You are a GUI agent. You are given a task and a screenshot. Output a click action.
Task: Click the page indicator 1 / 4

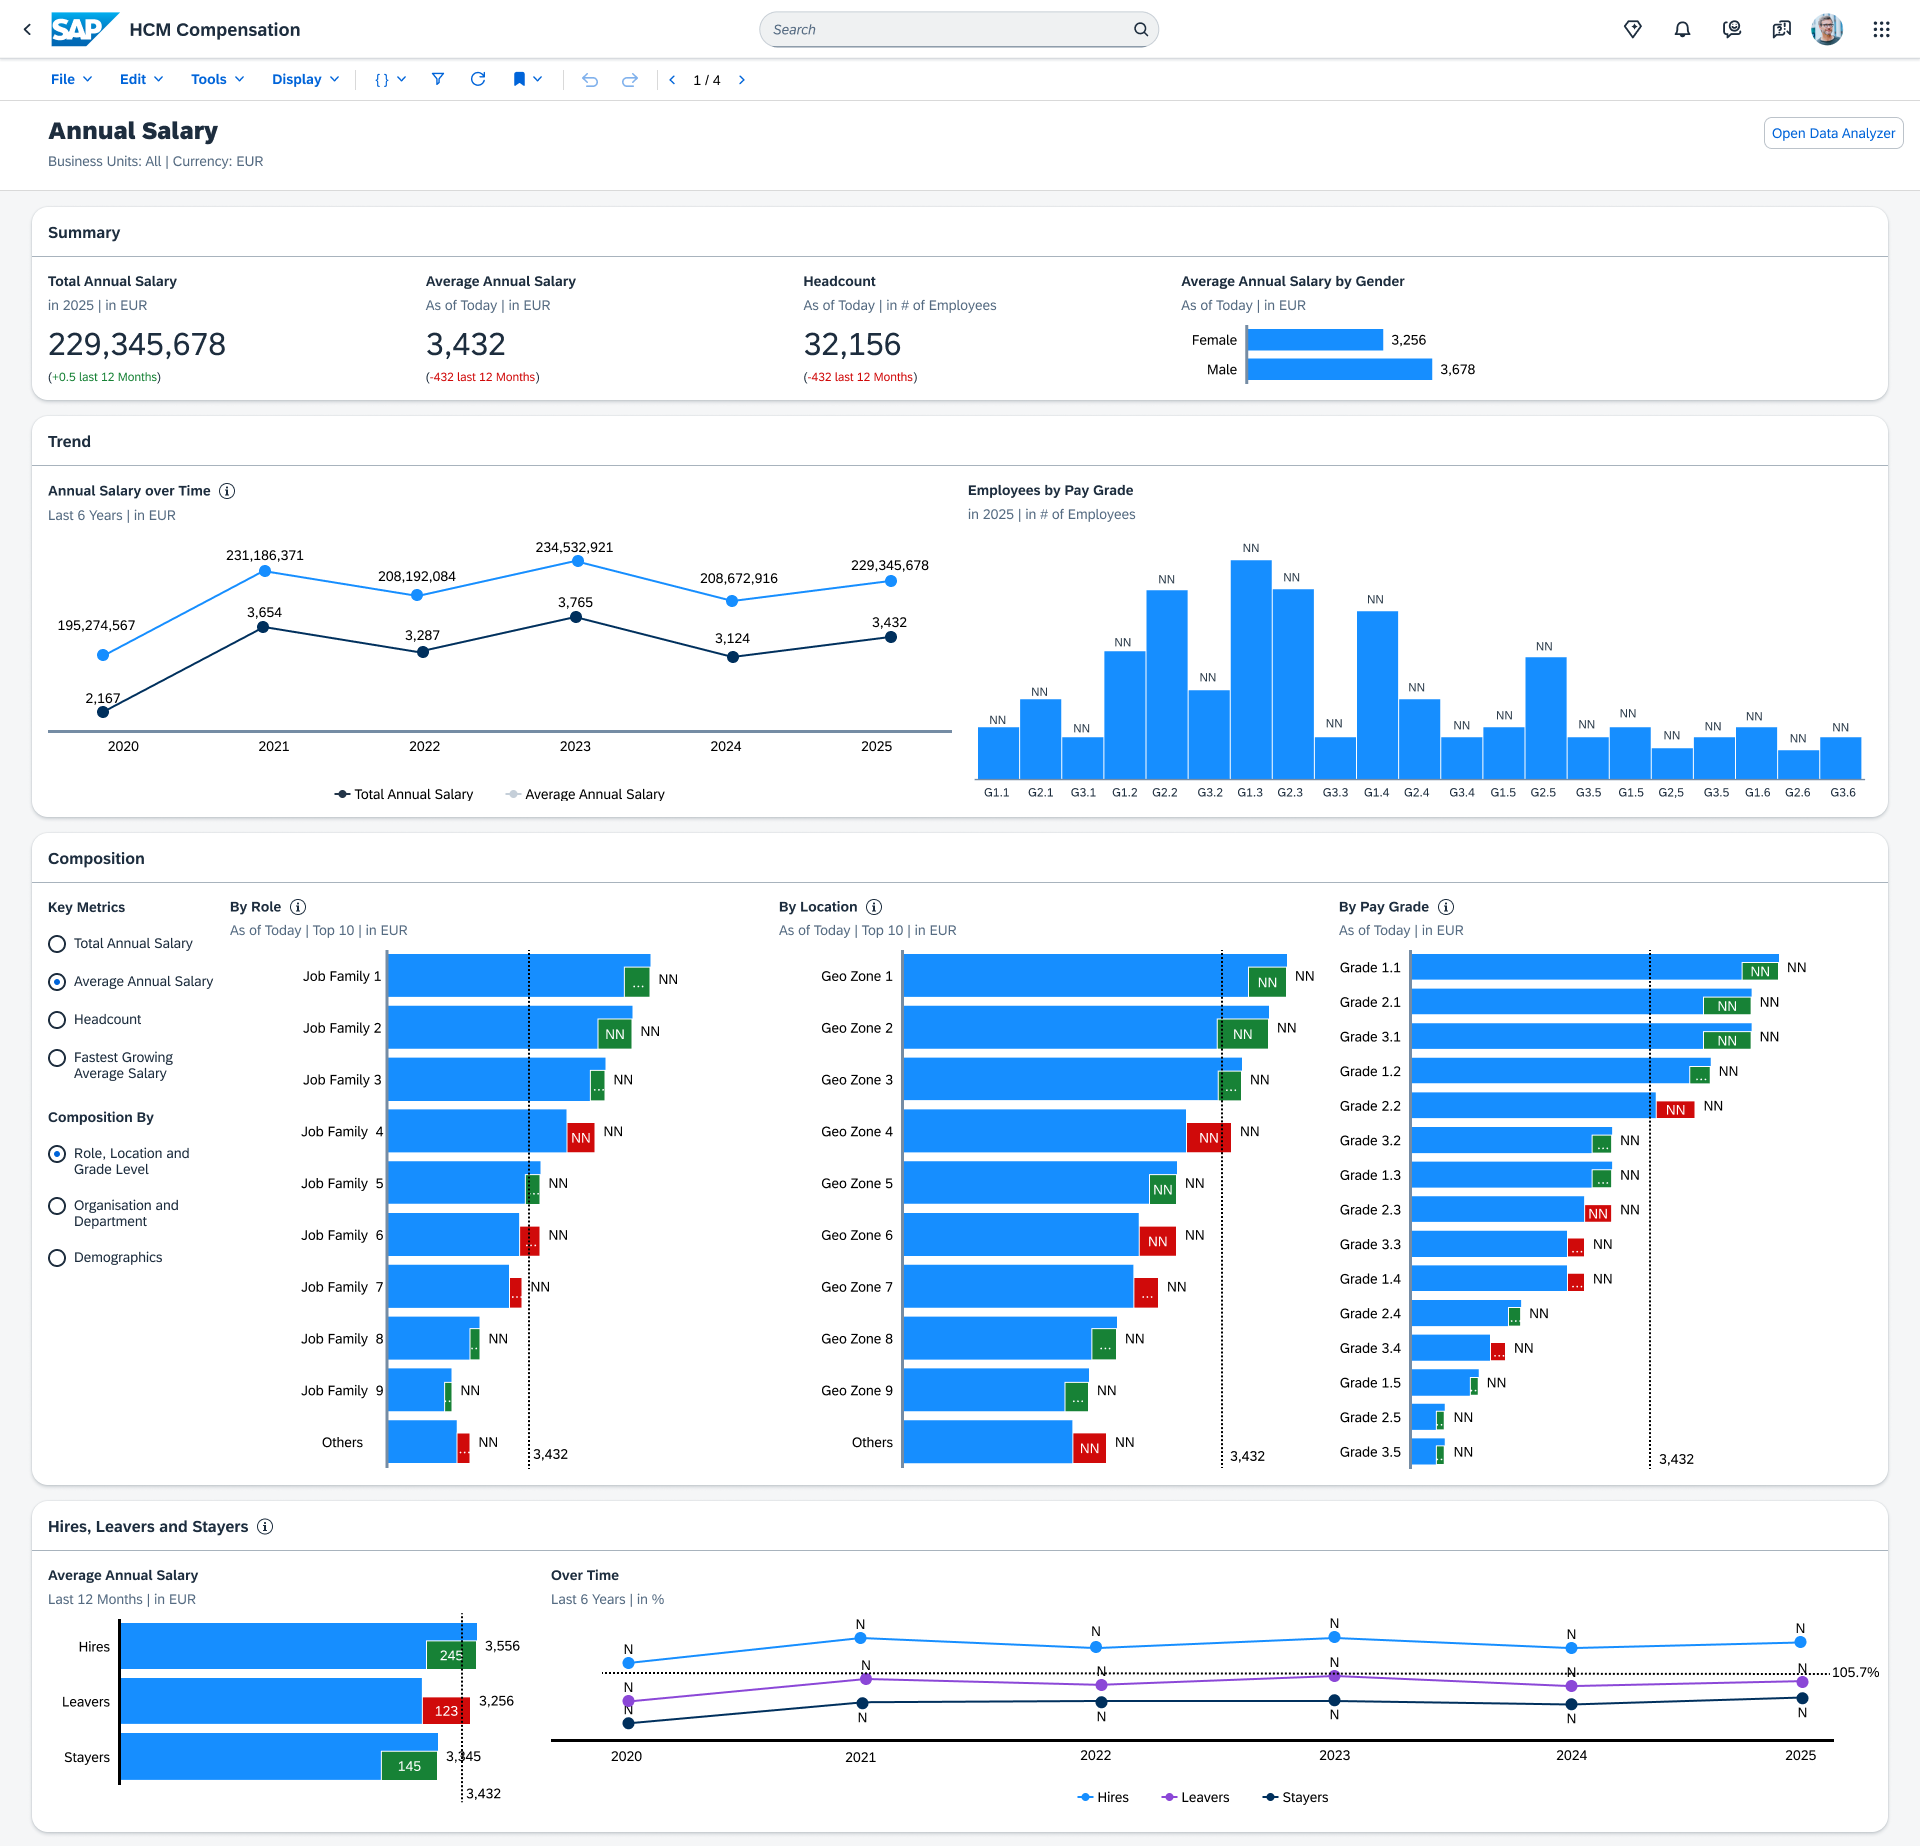coord(707,80)
